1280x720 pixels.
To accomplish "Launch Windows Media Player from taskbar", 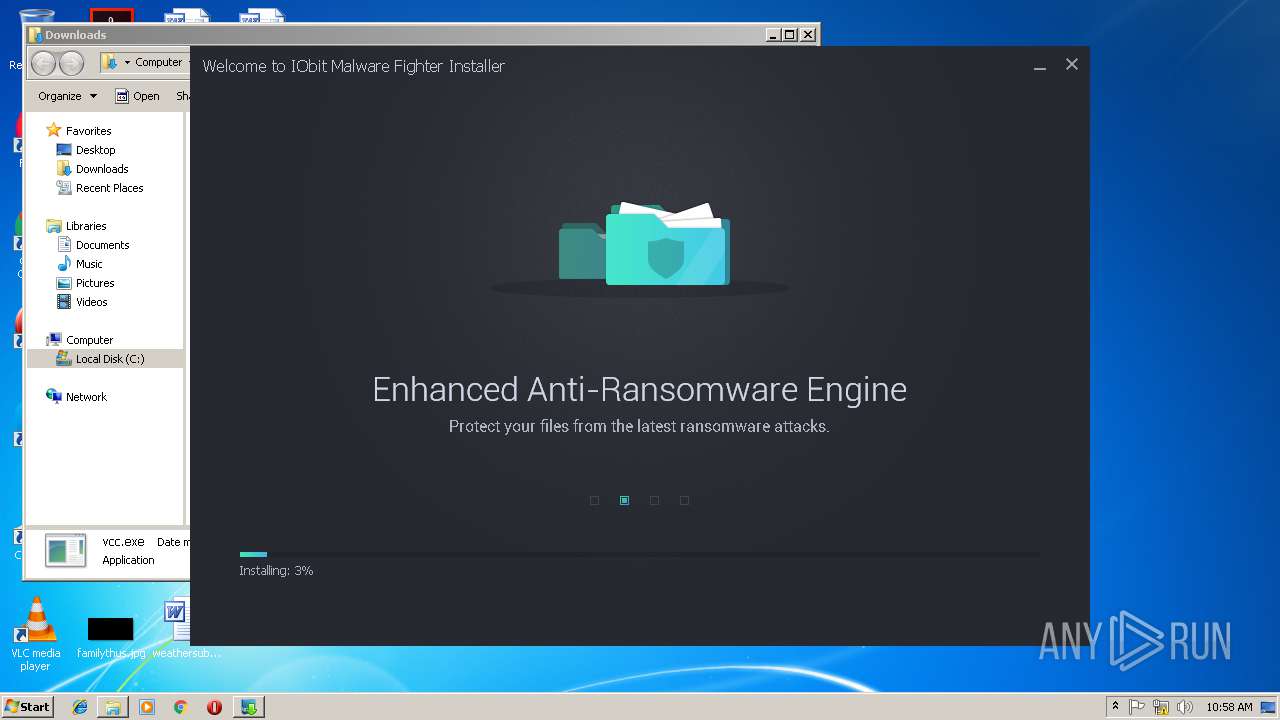I will [x=147, y=707].
